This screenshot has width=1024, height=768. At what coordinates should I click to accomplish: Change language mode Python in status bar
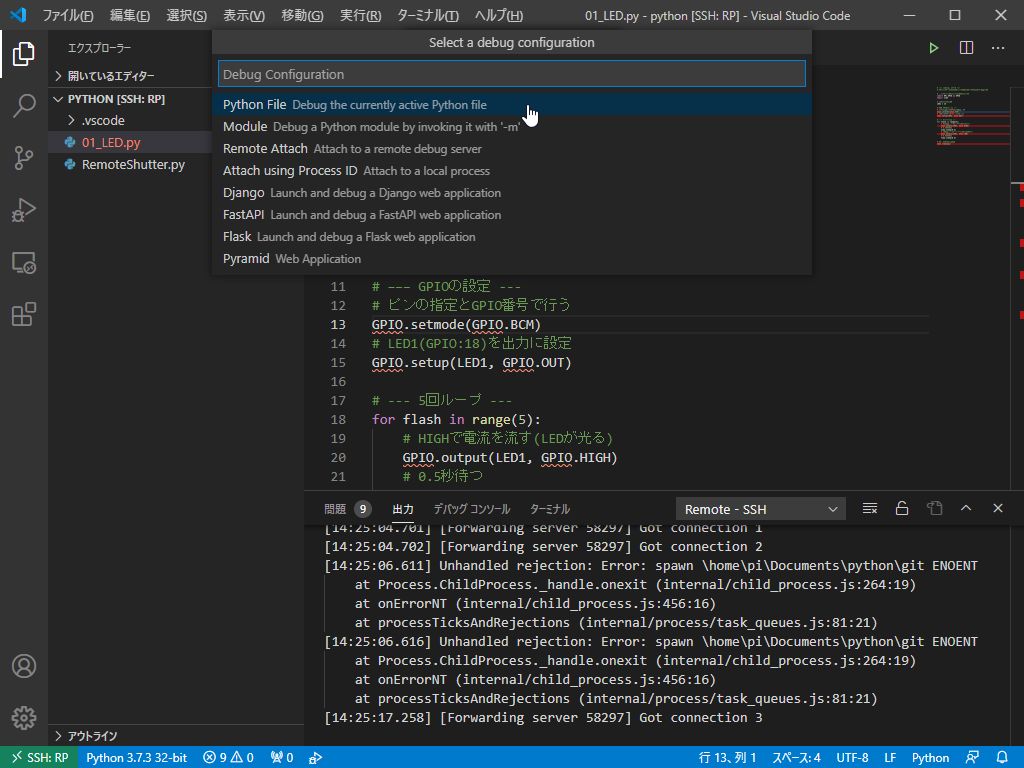[931, 758]
